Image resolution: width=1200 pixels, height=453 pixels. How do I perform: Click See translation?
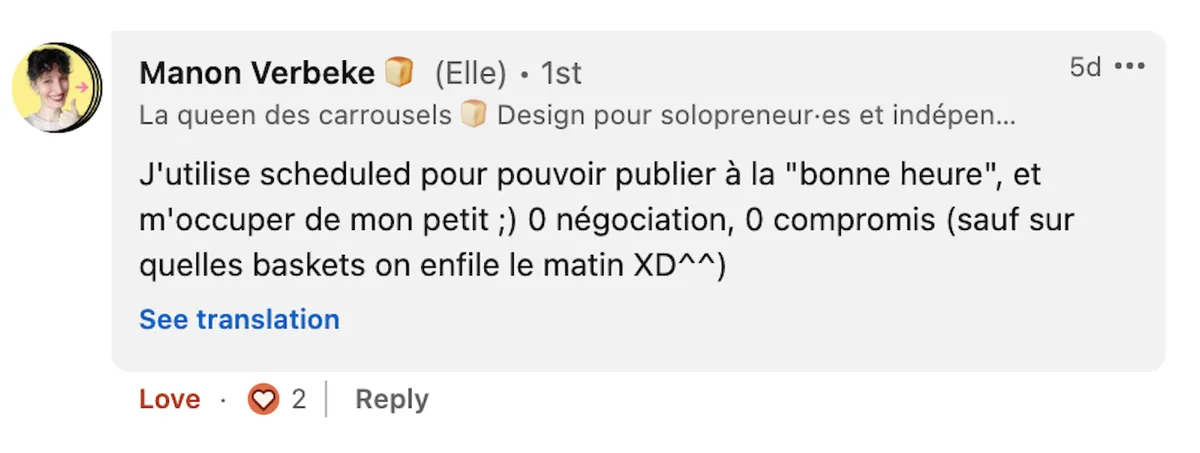tap(239, 320)
